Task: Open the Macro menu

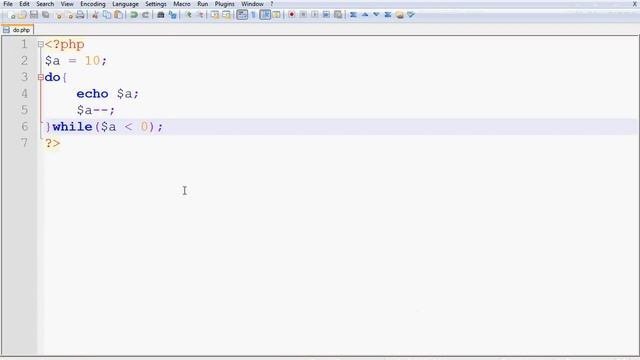Action: click(x=182, y=4)
